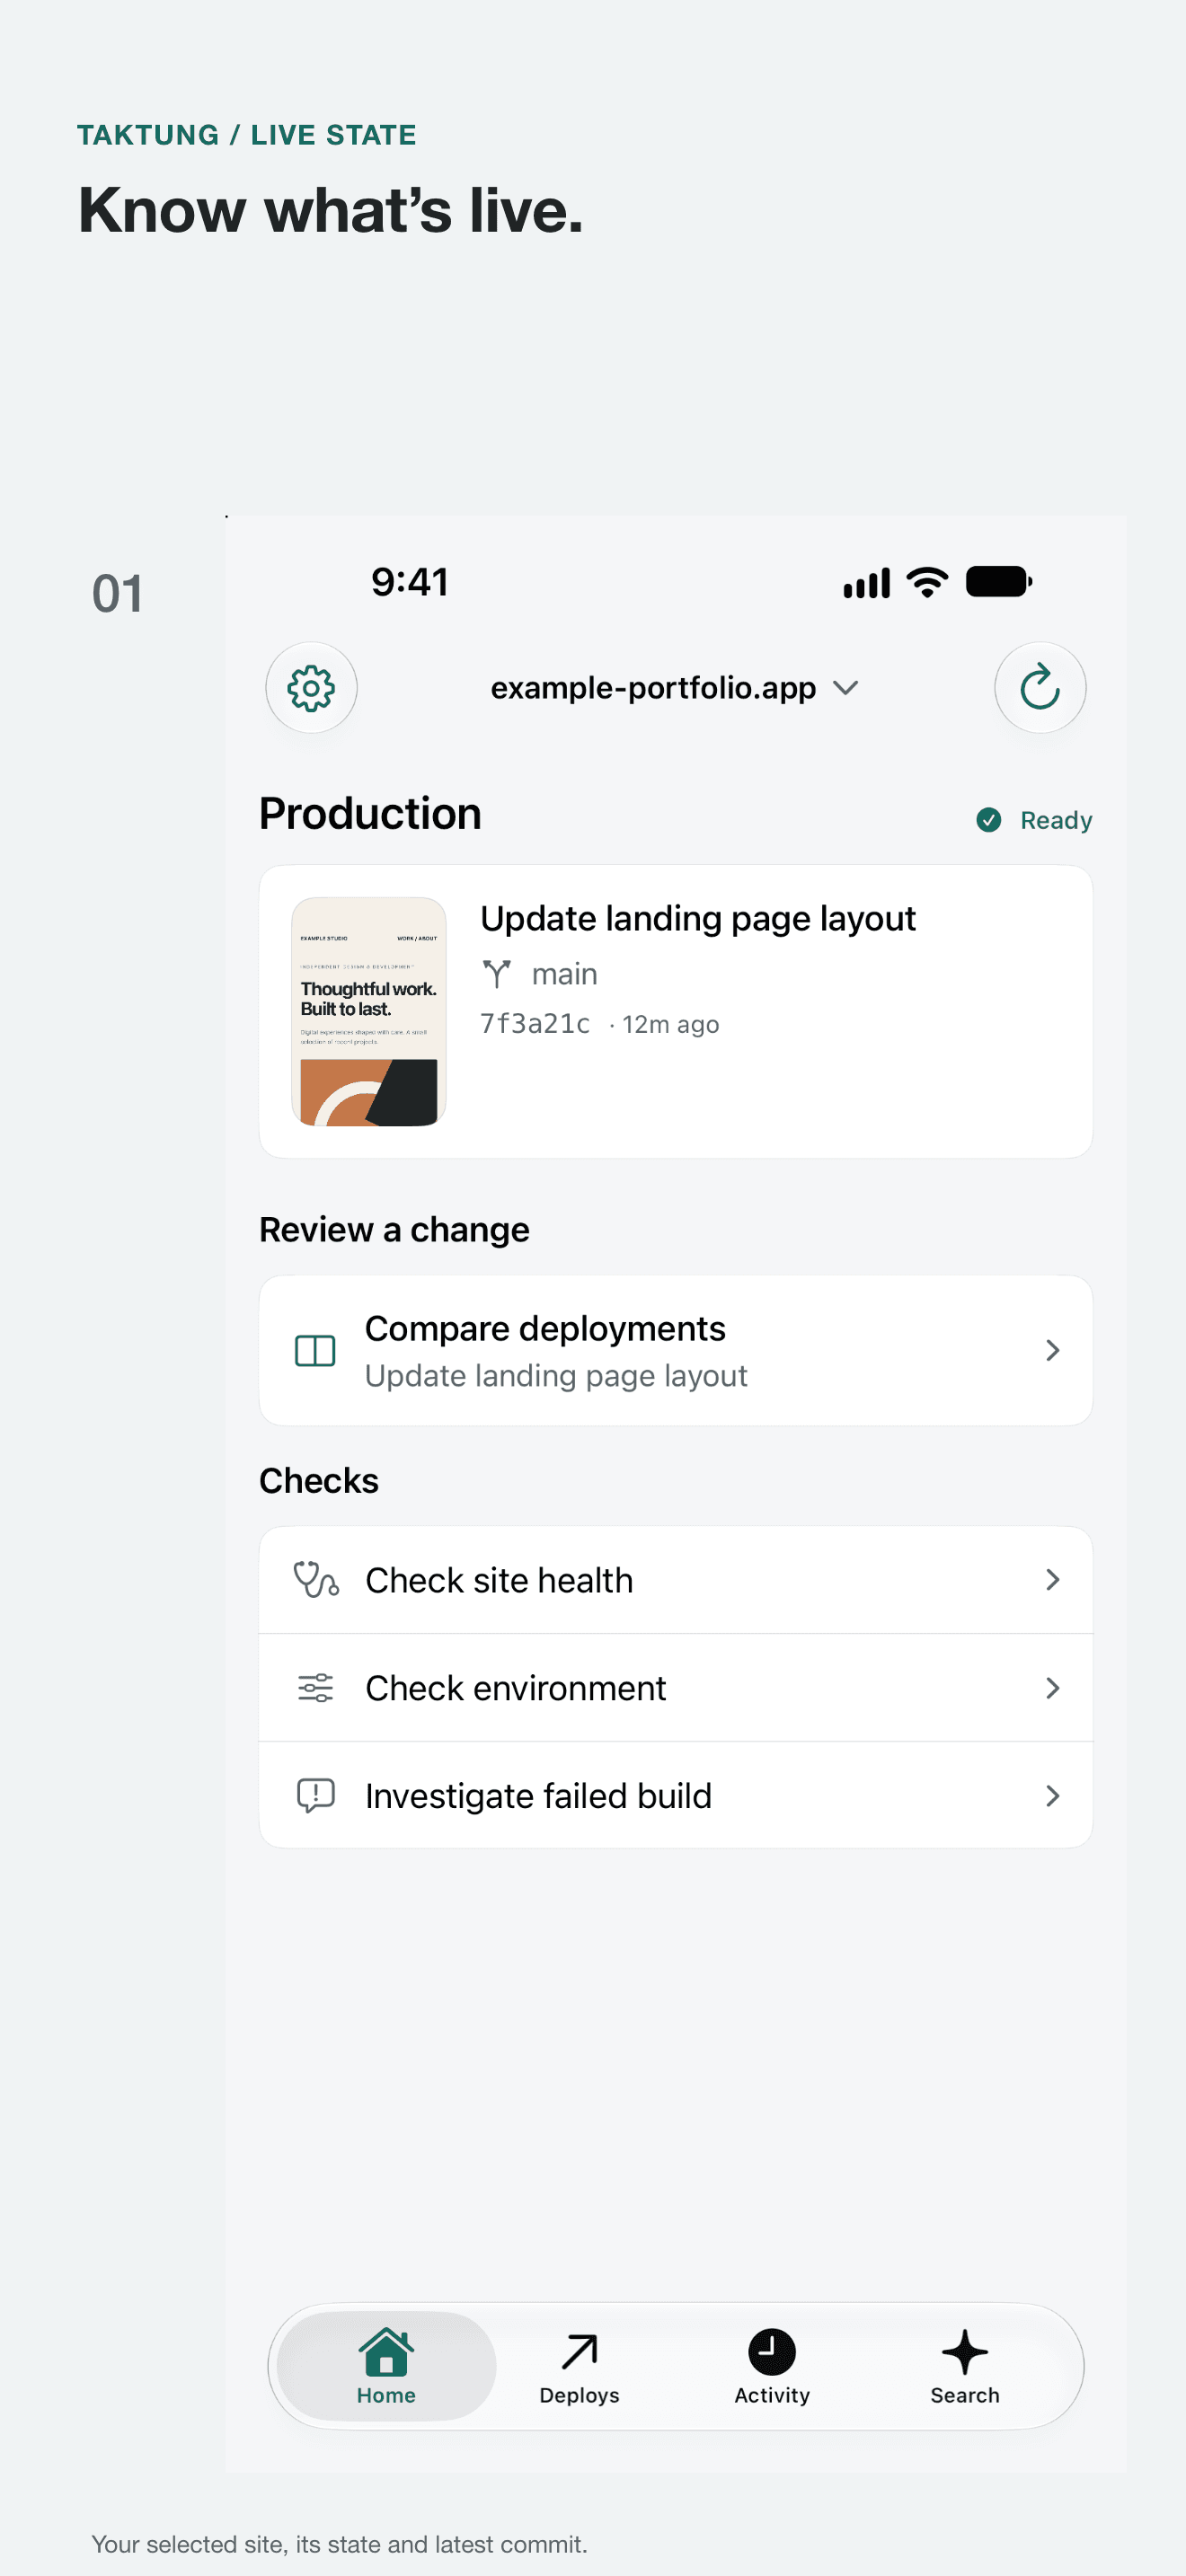This screenshot has height=2576, width=1186.
Task: Open Check site health
Action: (x=676, y=1580)
